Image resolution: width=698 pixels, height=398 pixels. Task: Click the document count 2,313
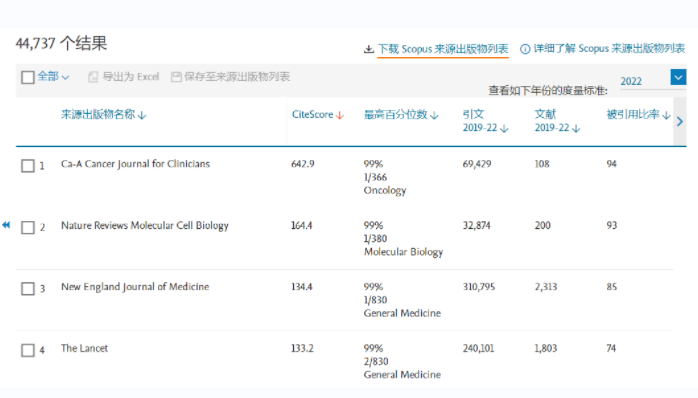[x=546, y=287]
